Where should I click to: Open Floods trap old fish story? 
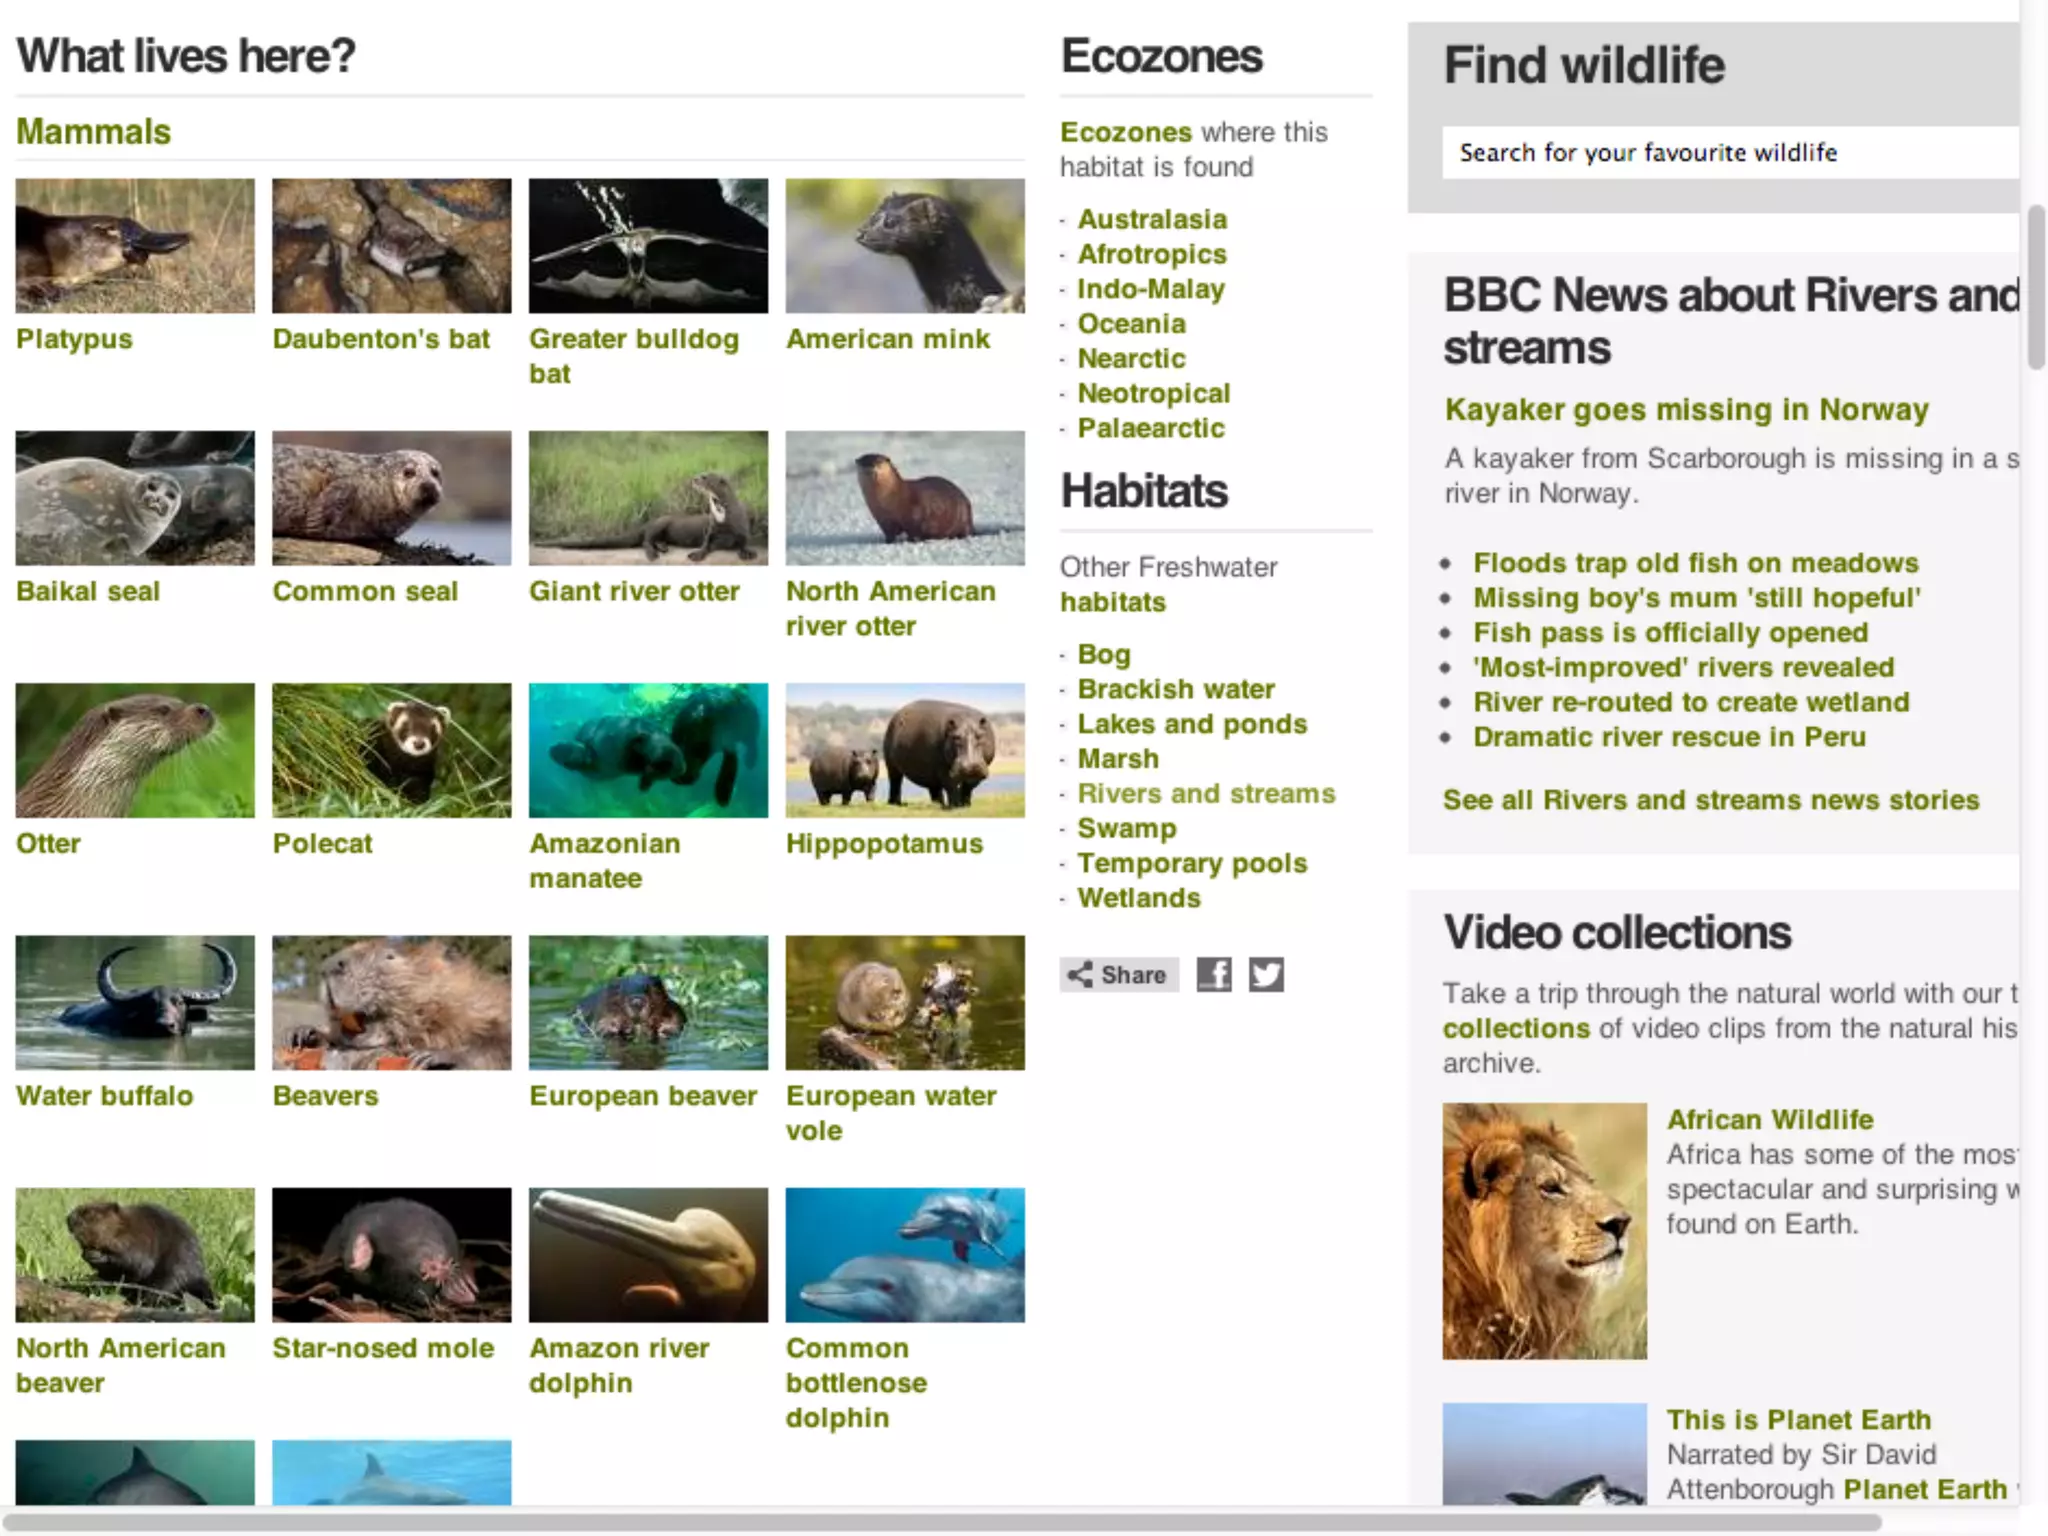pos(1696,563)
